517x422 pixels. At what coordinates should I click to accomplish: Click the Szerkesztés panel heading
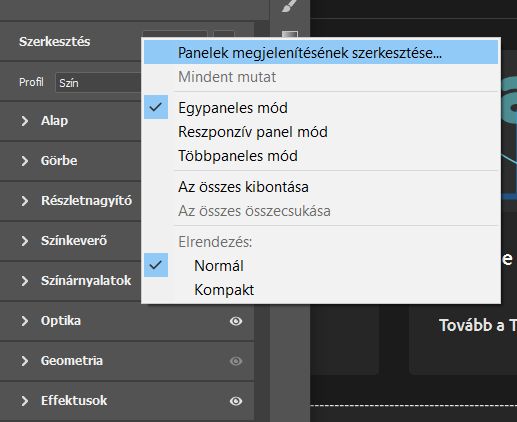[54, 42]
